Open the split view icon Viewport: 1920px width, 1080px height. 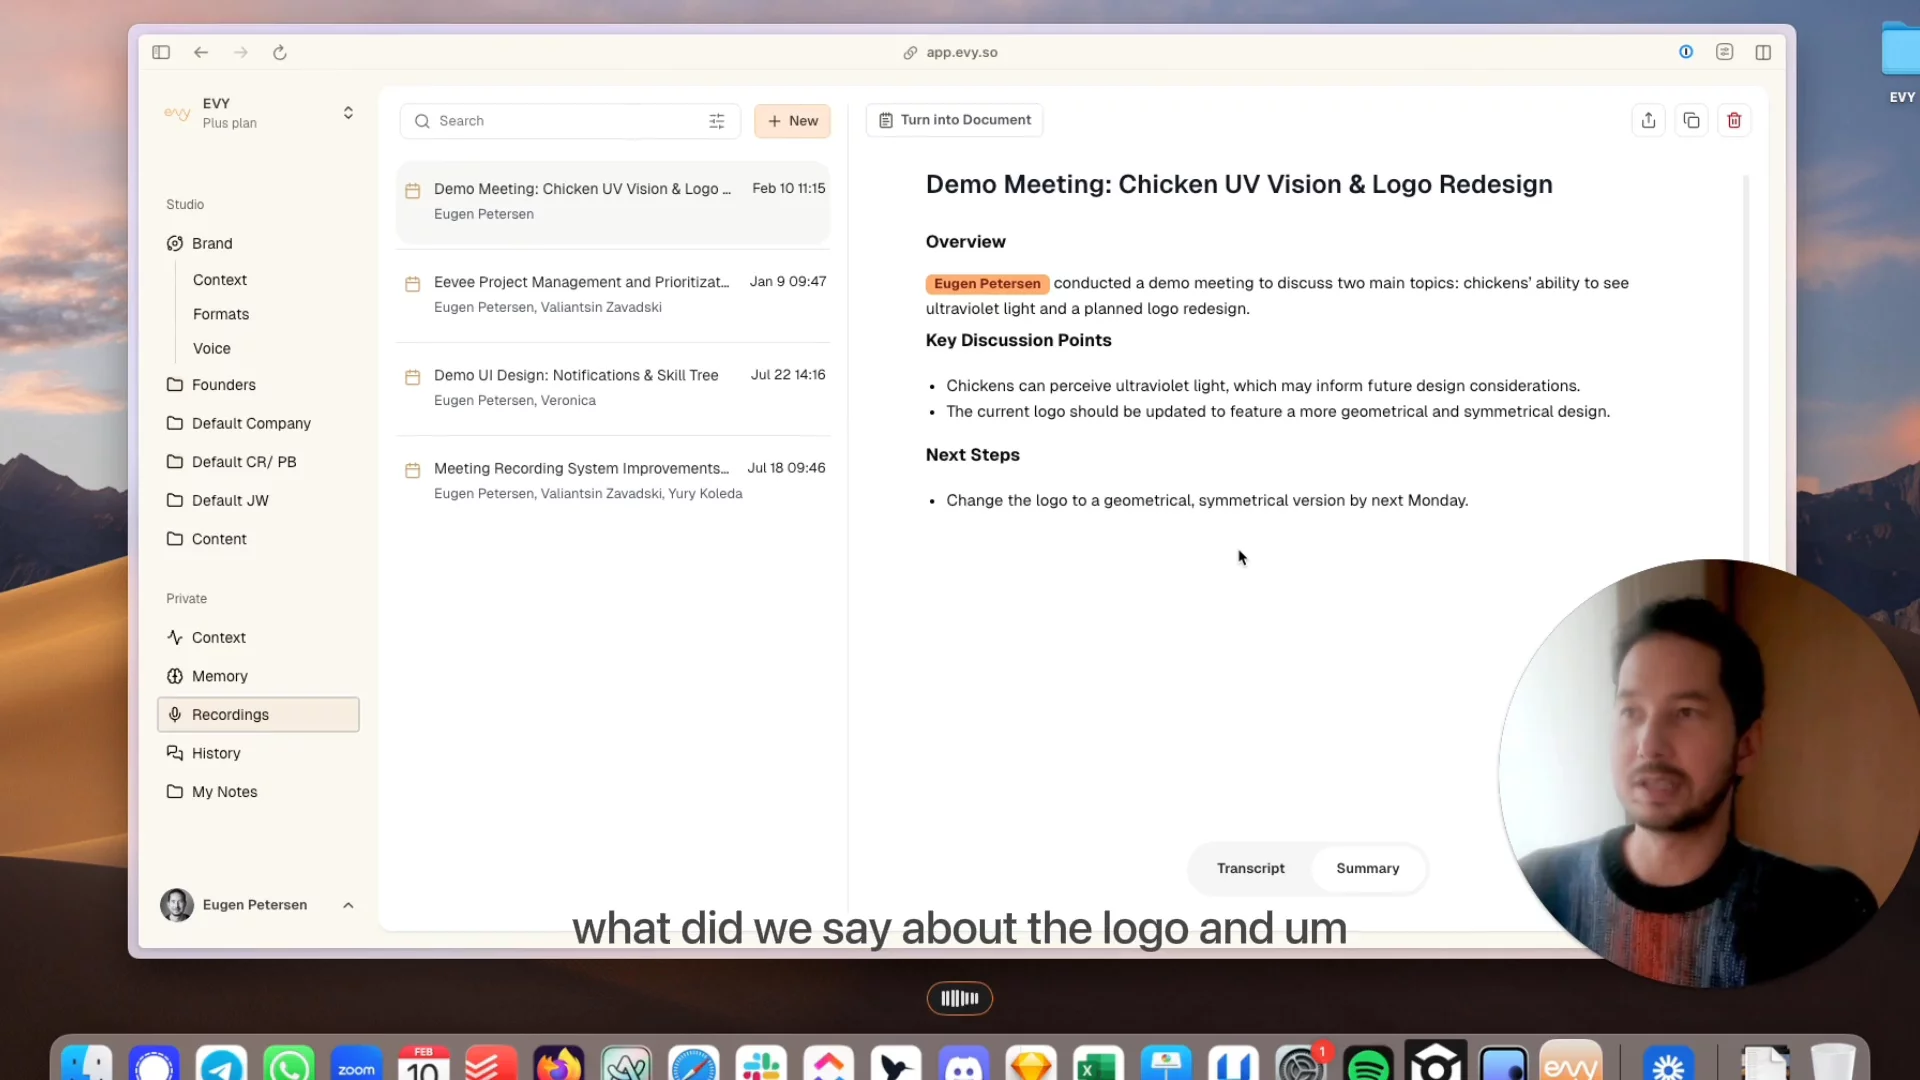(1763, 52)
